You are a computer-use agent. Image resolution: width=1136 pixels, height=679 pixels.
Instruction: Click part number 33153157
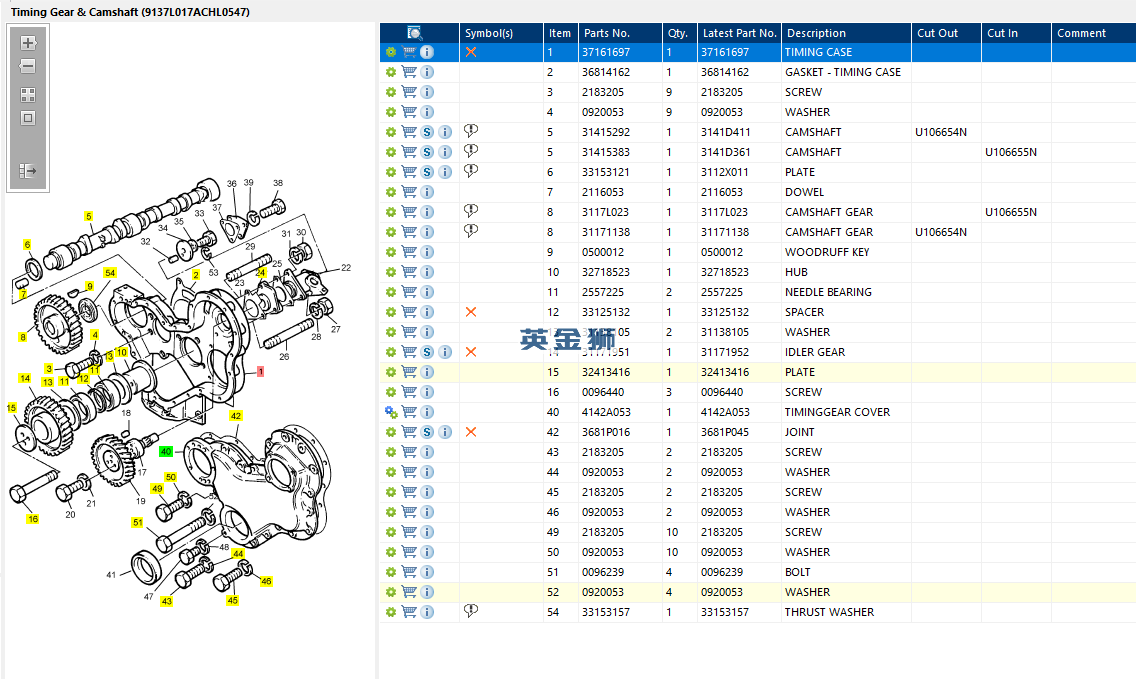pyautogui.click(x=606, y=612)
